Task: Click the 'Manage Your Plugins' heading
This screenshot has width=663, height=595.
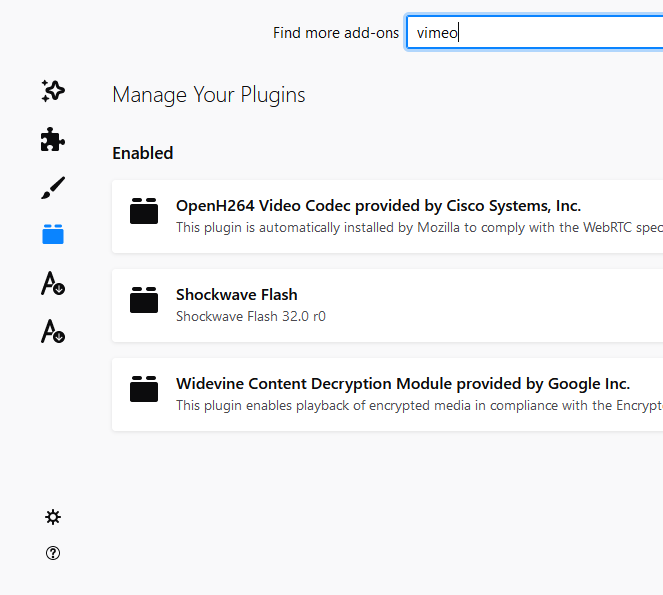Action: click(x=209, y=95)
